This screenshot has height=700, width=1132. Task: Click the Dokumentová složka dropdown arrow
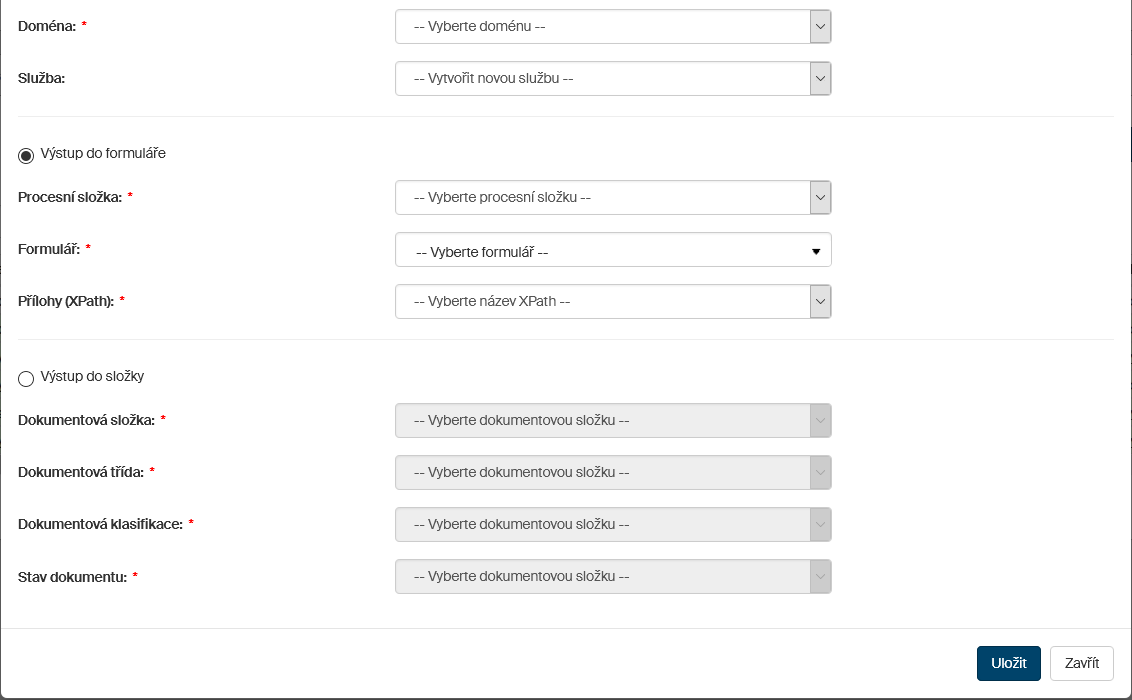(x=820, y=421)
